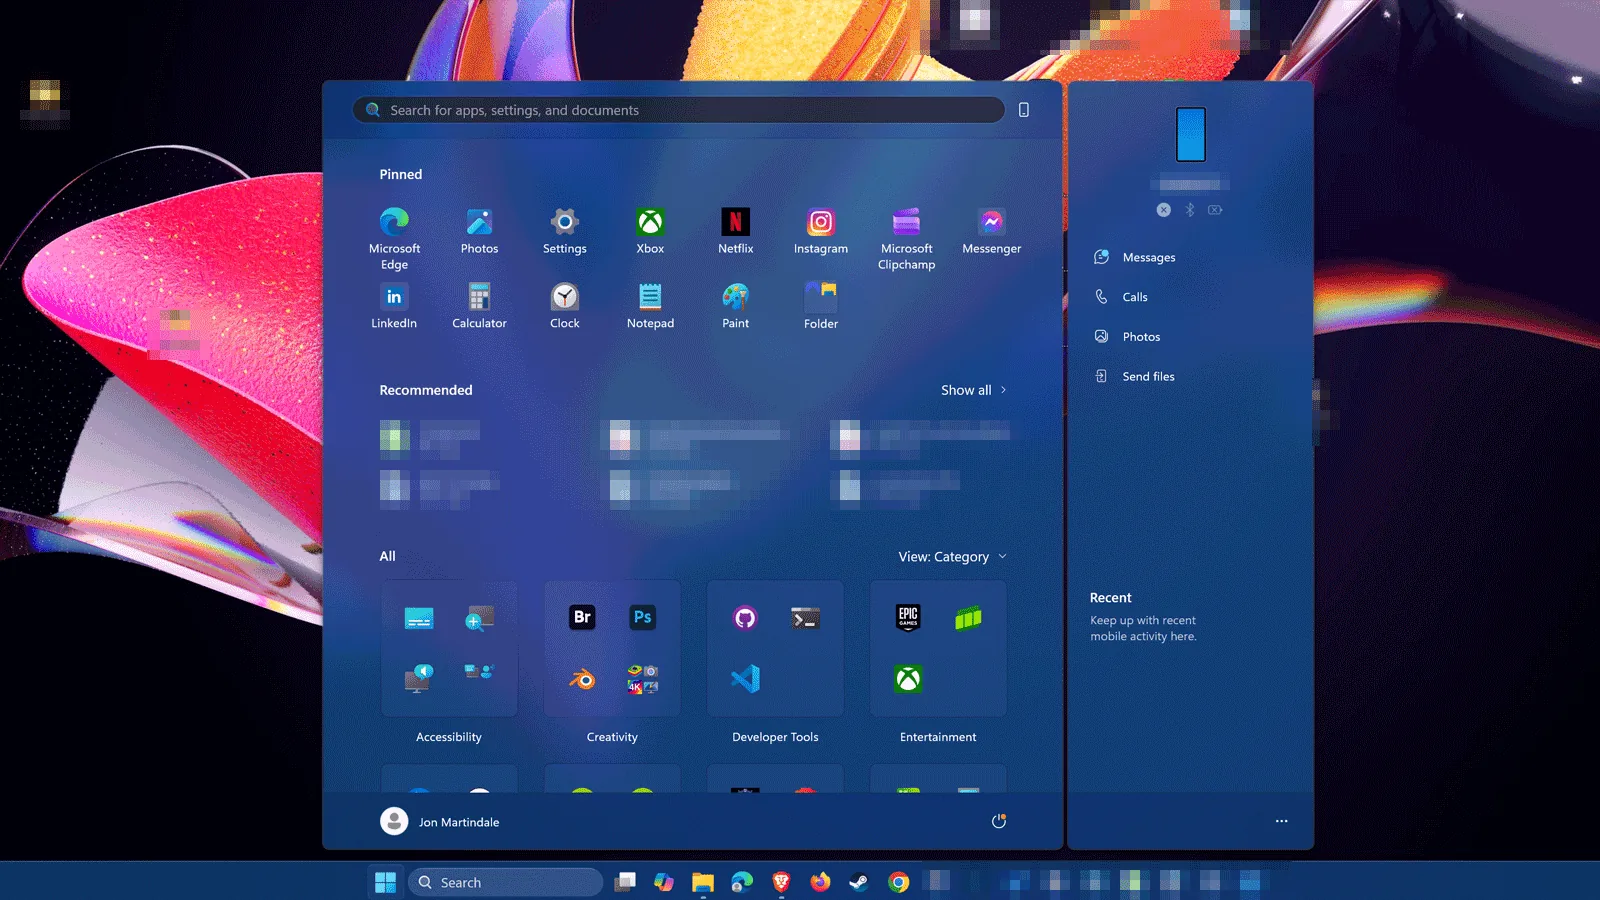Open Photos in the phone panel

pyautogui.click(x=1127, y=337)
